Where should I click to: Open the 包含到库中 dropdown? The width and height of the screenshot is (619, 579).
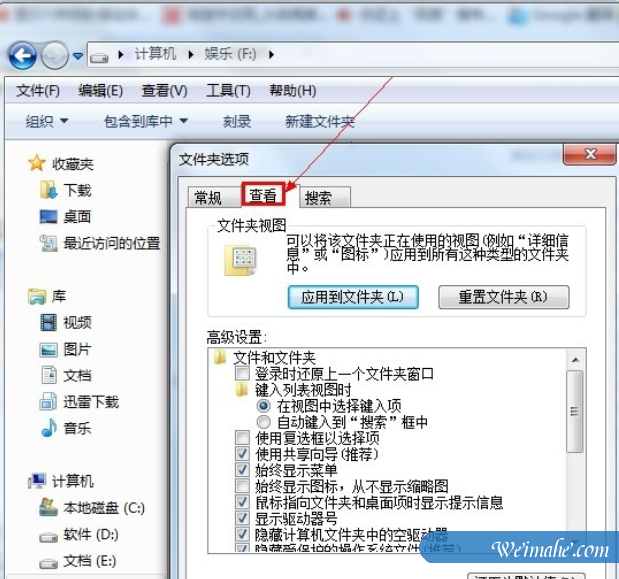[145, 121]
